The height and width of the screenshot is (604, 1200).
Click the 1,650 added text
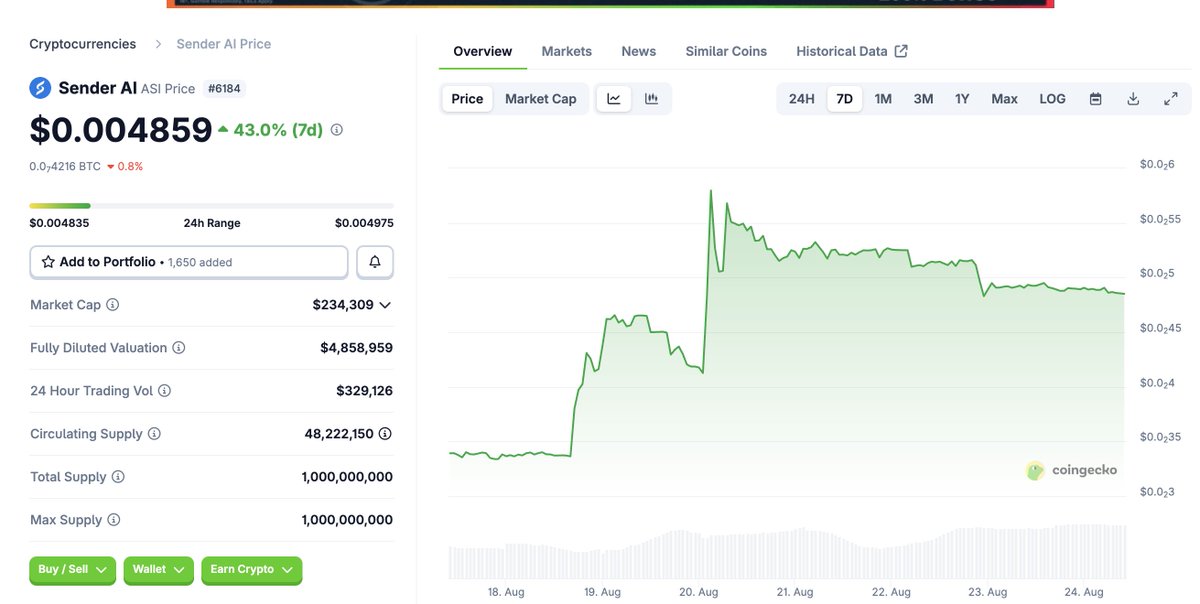(200, 262)
